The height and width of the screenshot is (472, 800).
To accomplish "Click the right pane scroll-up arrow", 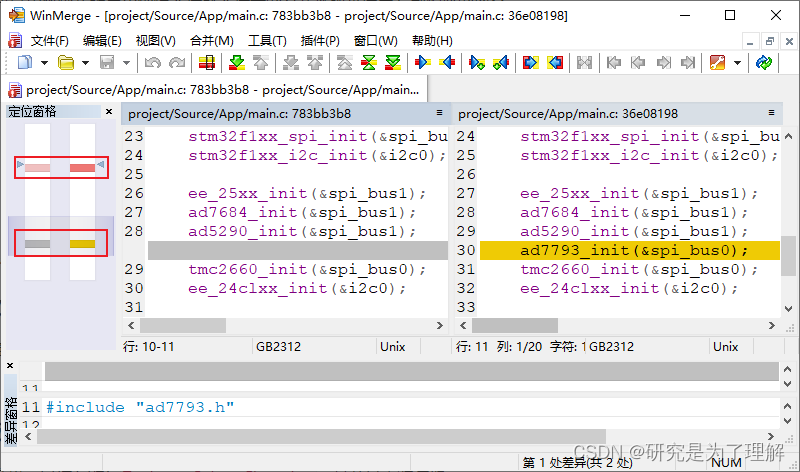I will pyautogui.click(x=789, y=136).
